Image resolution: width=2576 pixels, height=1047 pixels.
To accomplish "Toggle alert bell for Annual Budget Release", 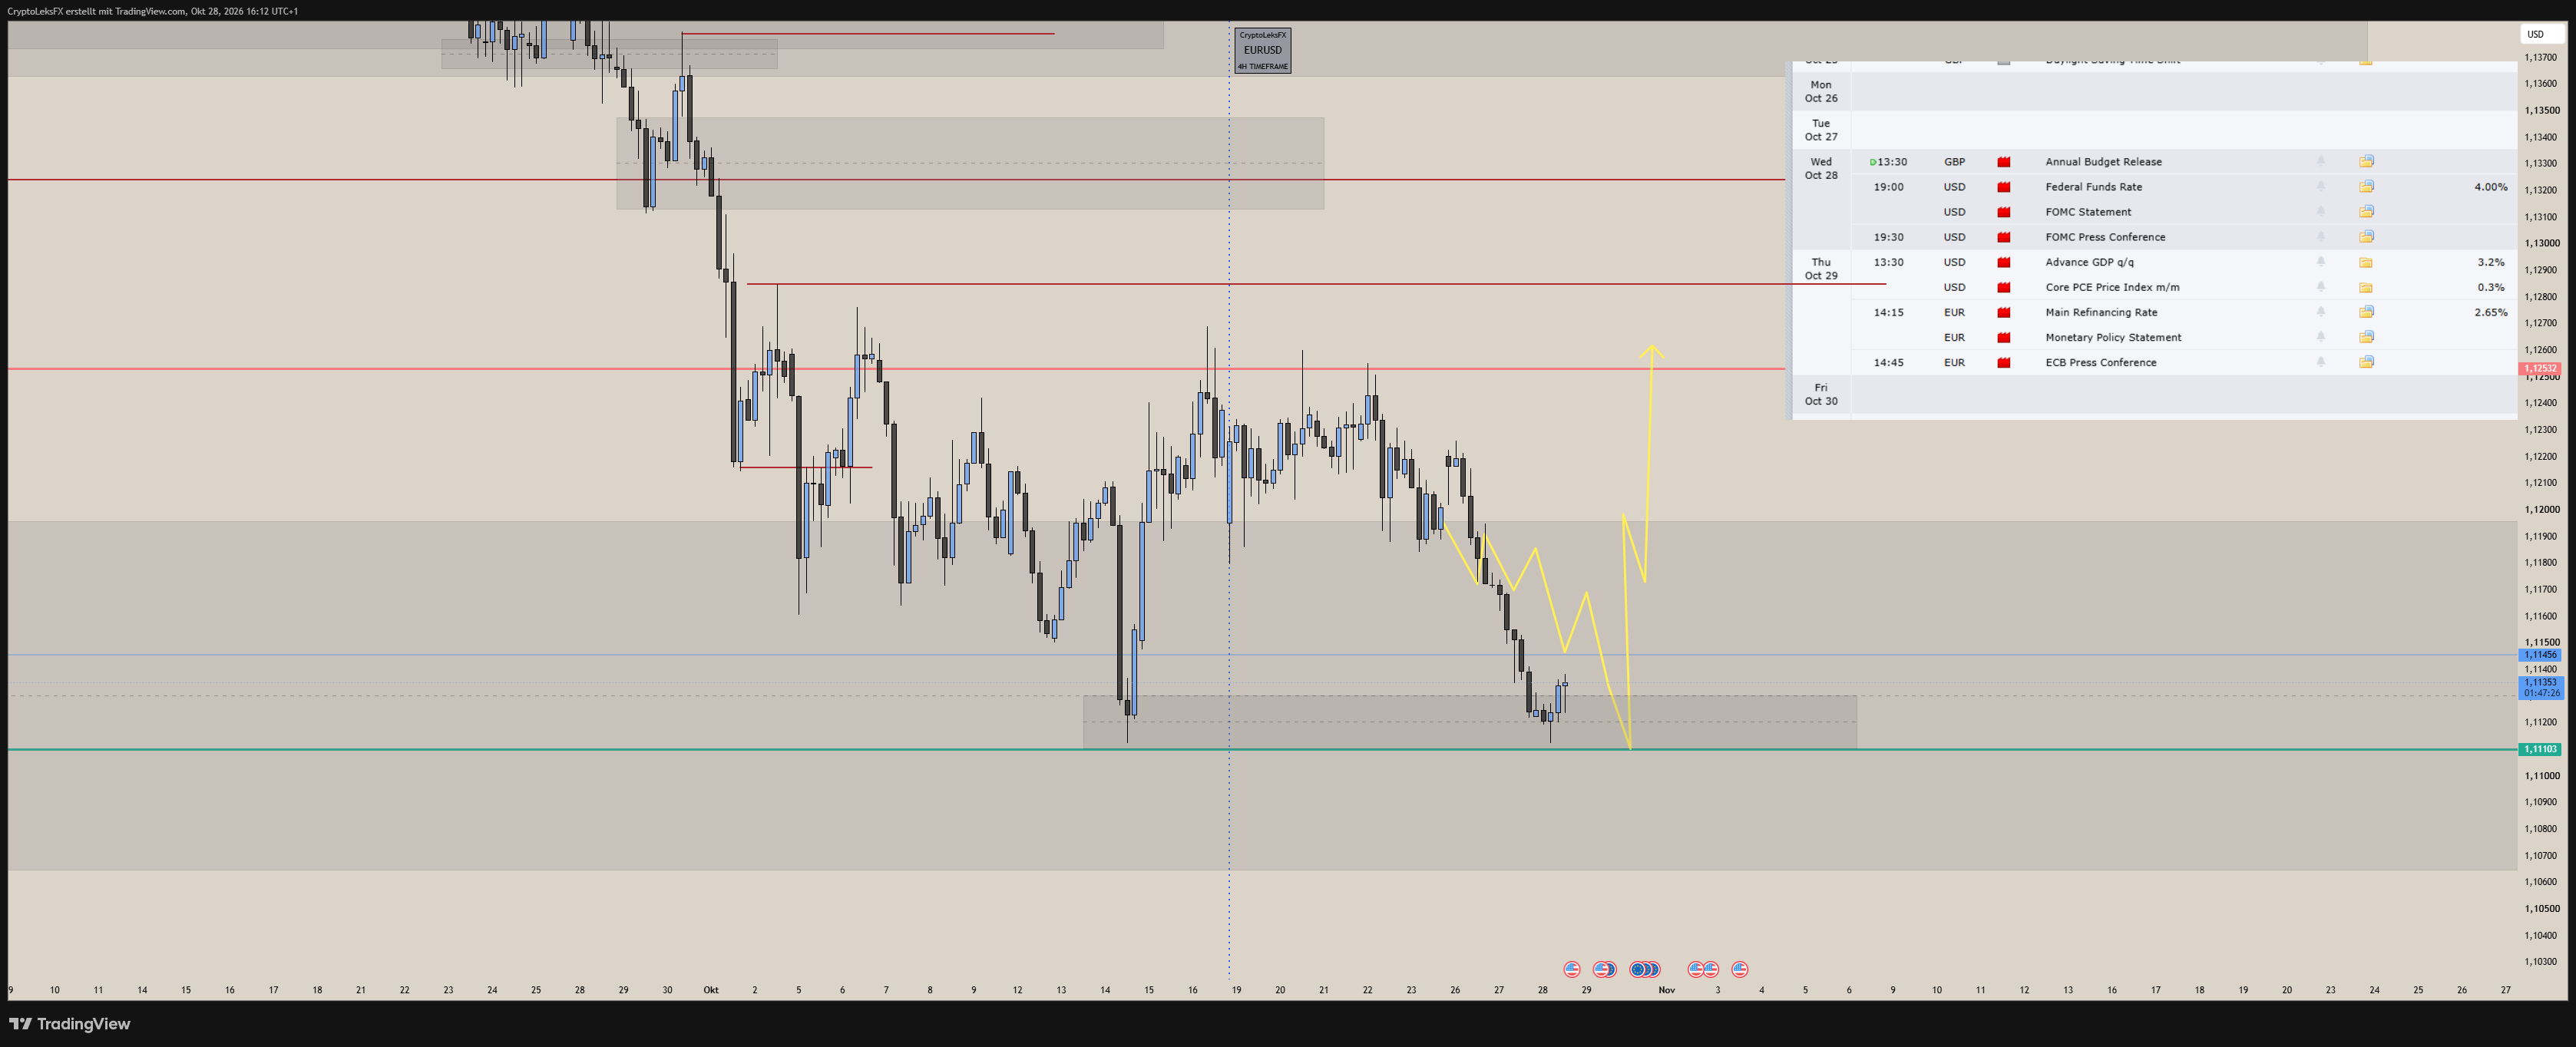I will 2321,161.
